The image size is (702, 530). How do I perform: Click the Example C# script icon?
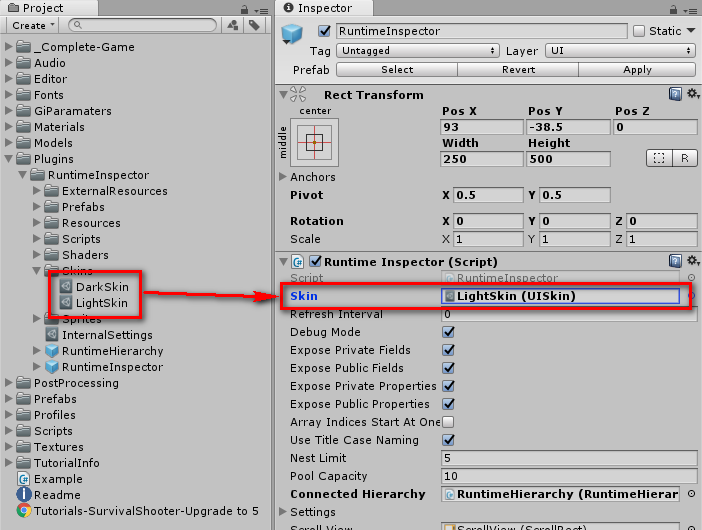coord(24,479)
